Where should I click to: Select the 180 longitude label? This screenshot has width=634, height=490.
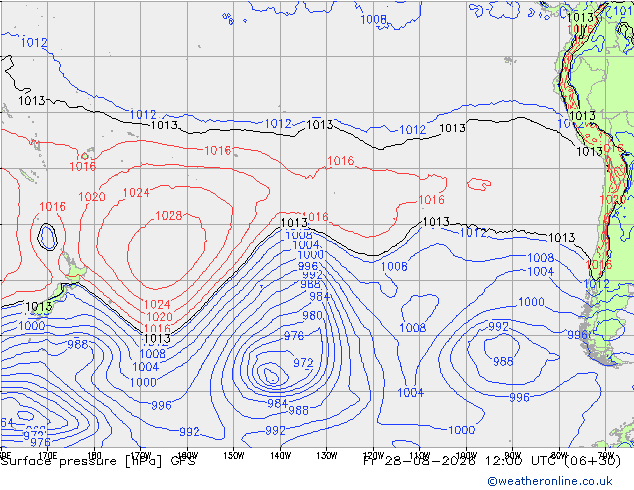94,456
